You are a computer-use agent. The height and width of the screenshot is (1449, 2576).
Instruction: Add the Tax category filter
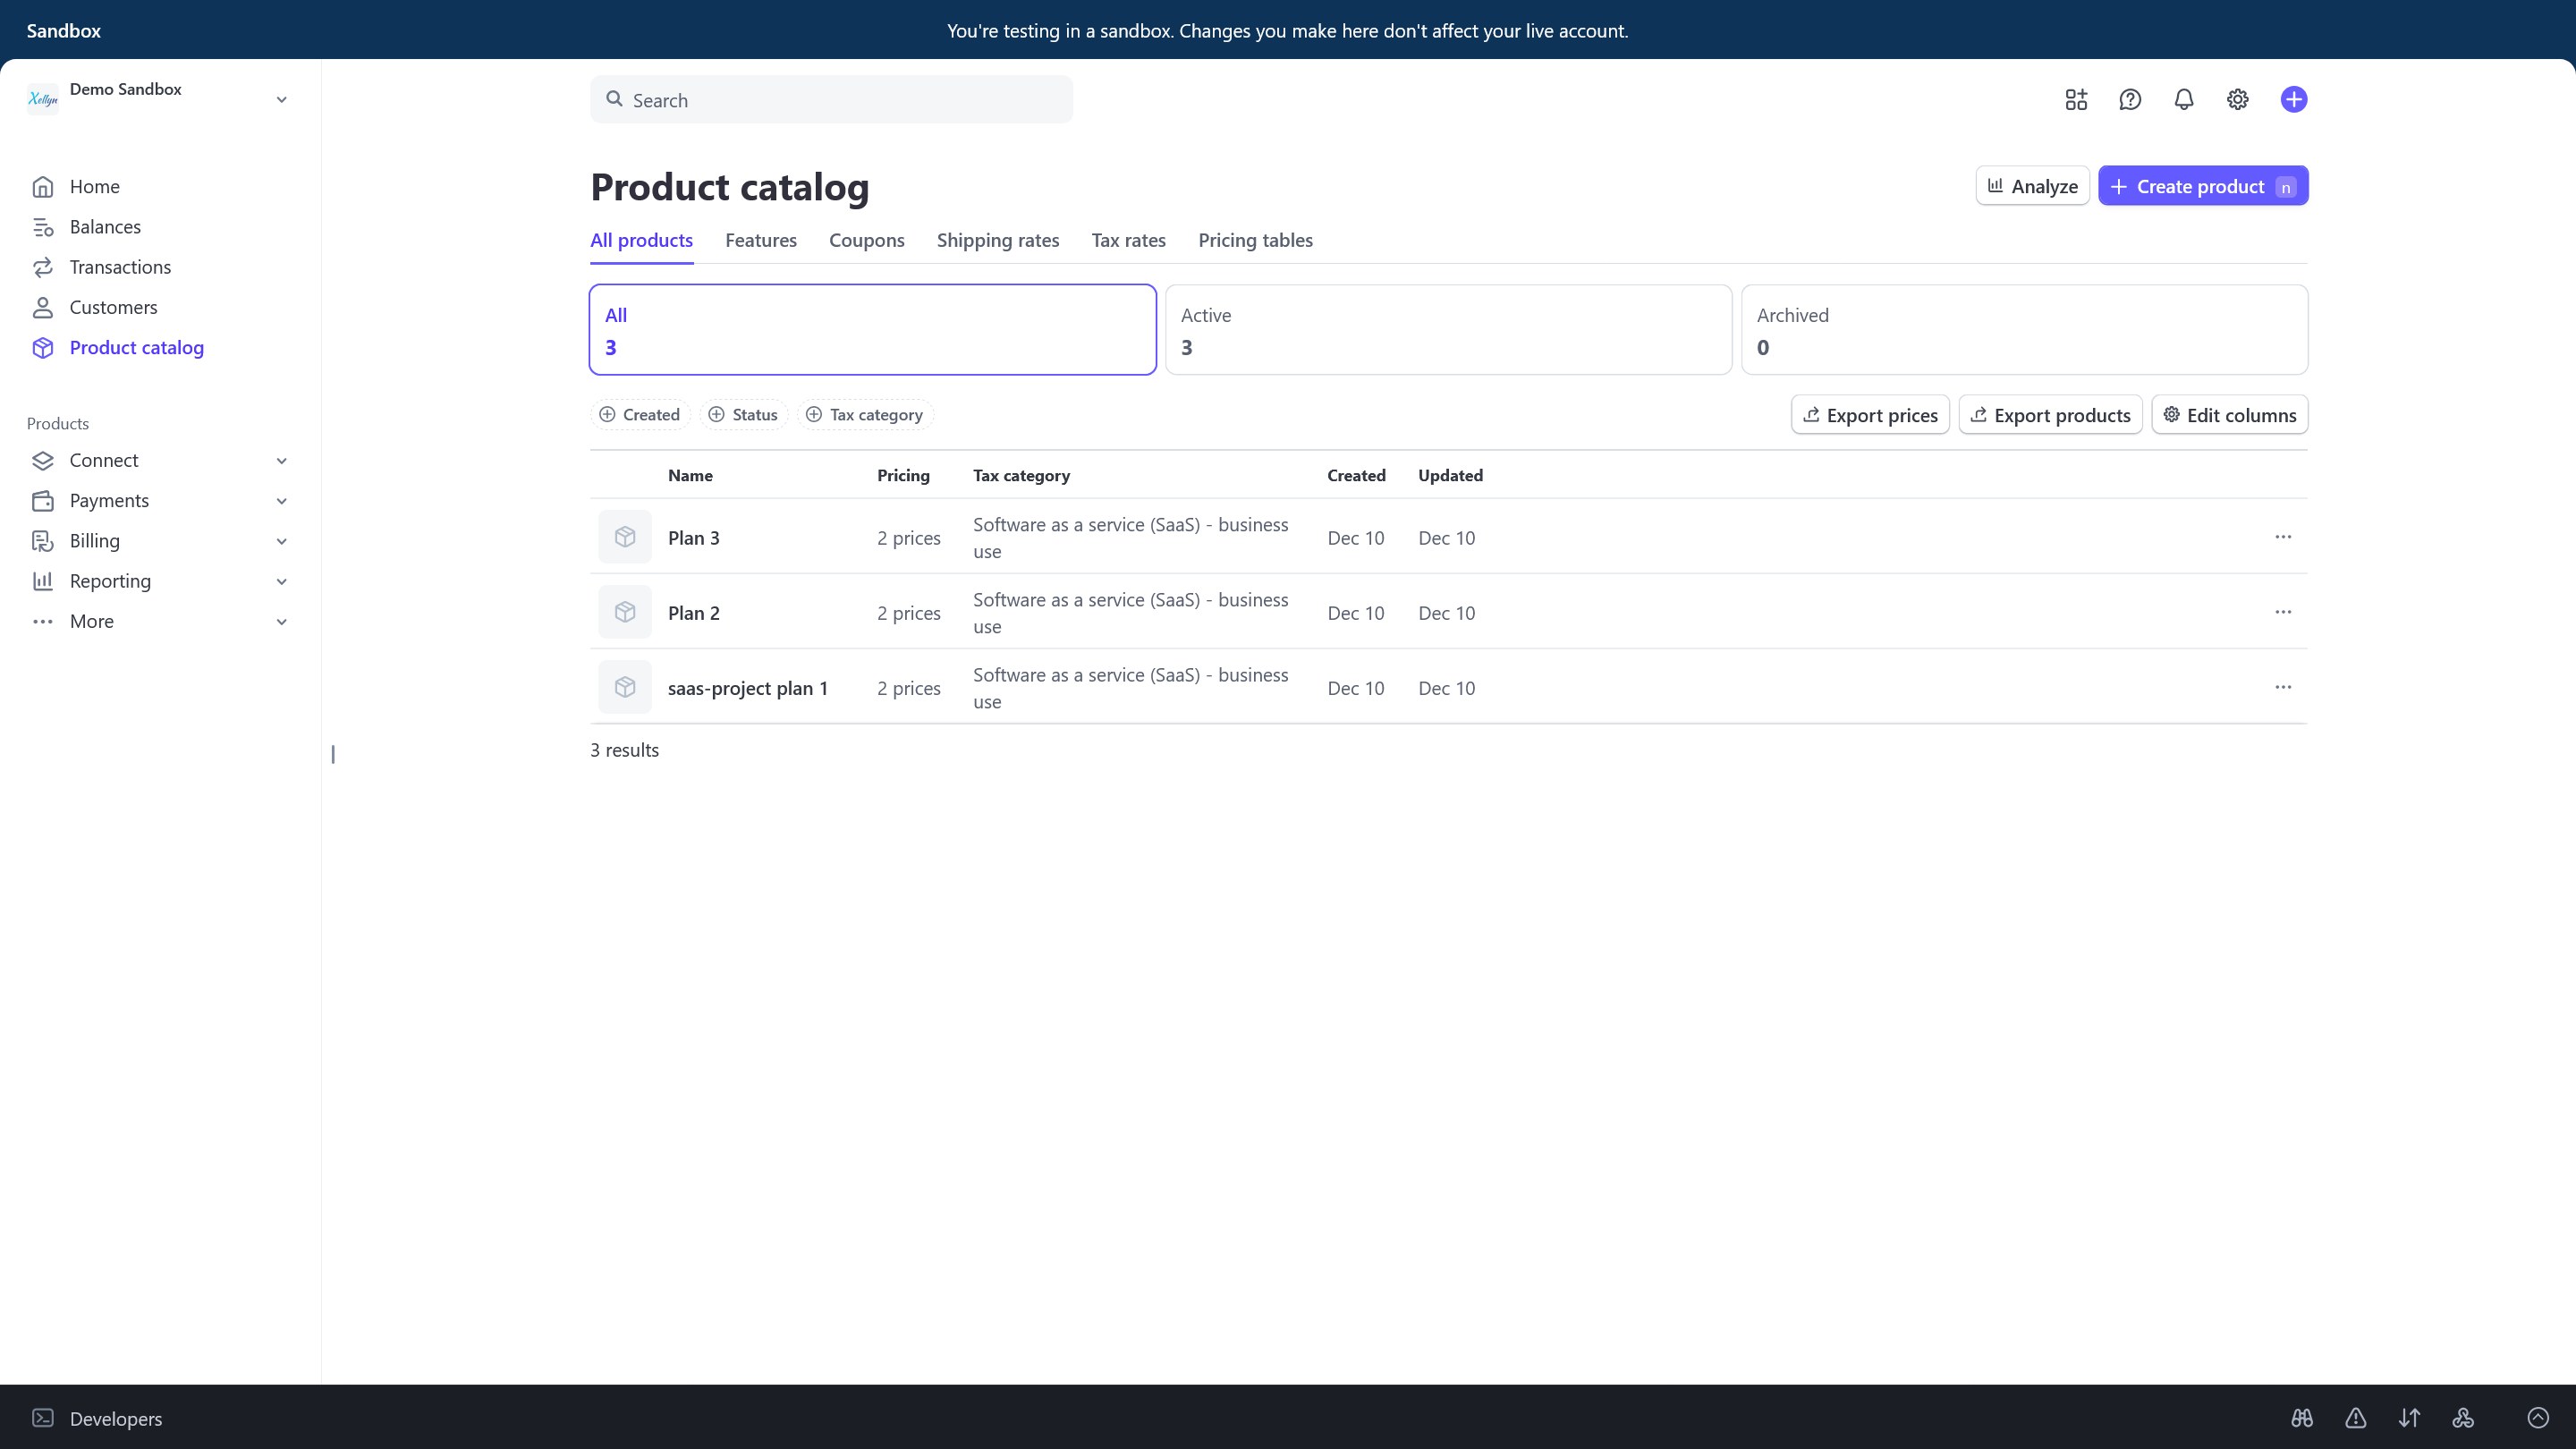click(865, 414)
